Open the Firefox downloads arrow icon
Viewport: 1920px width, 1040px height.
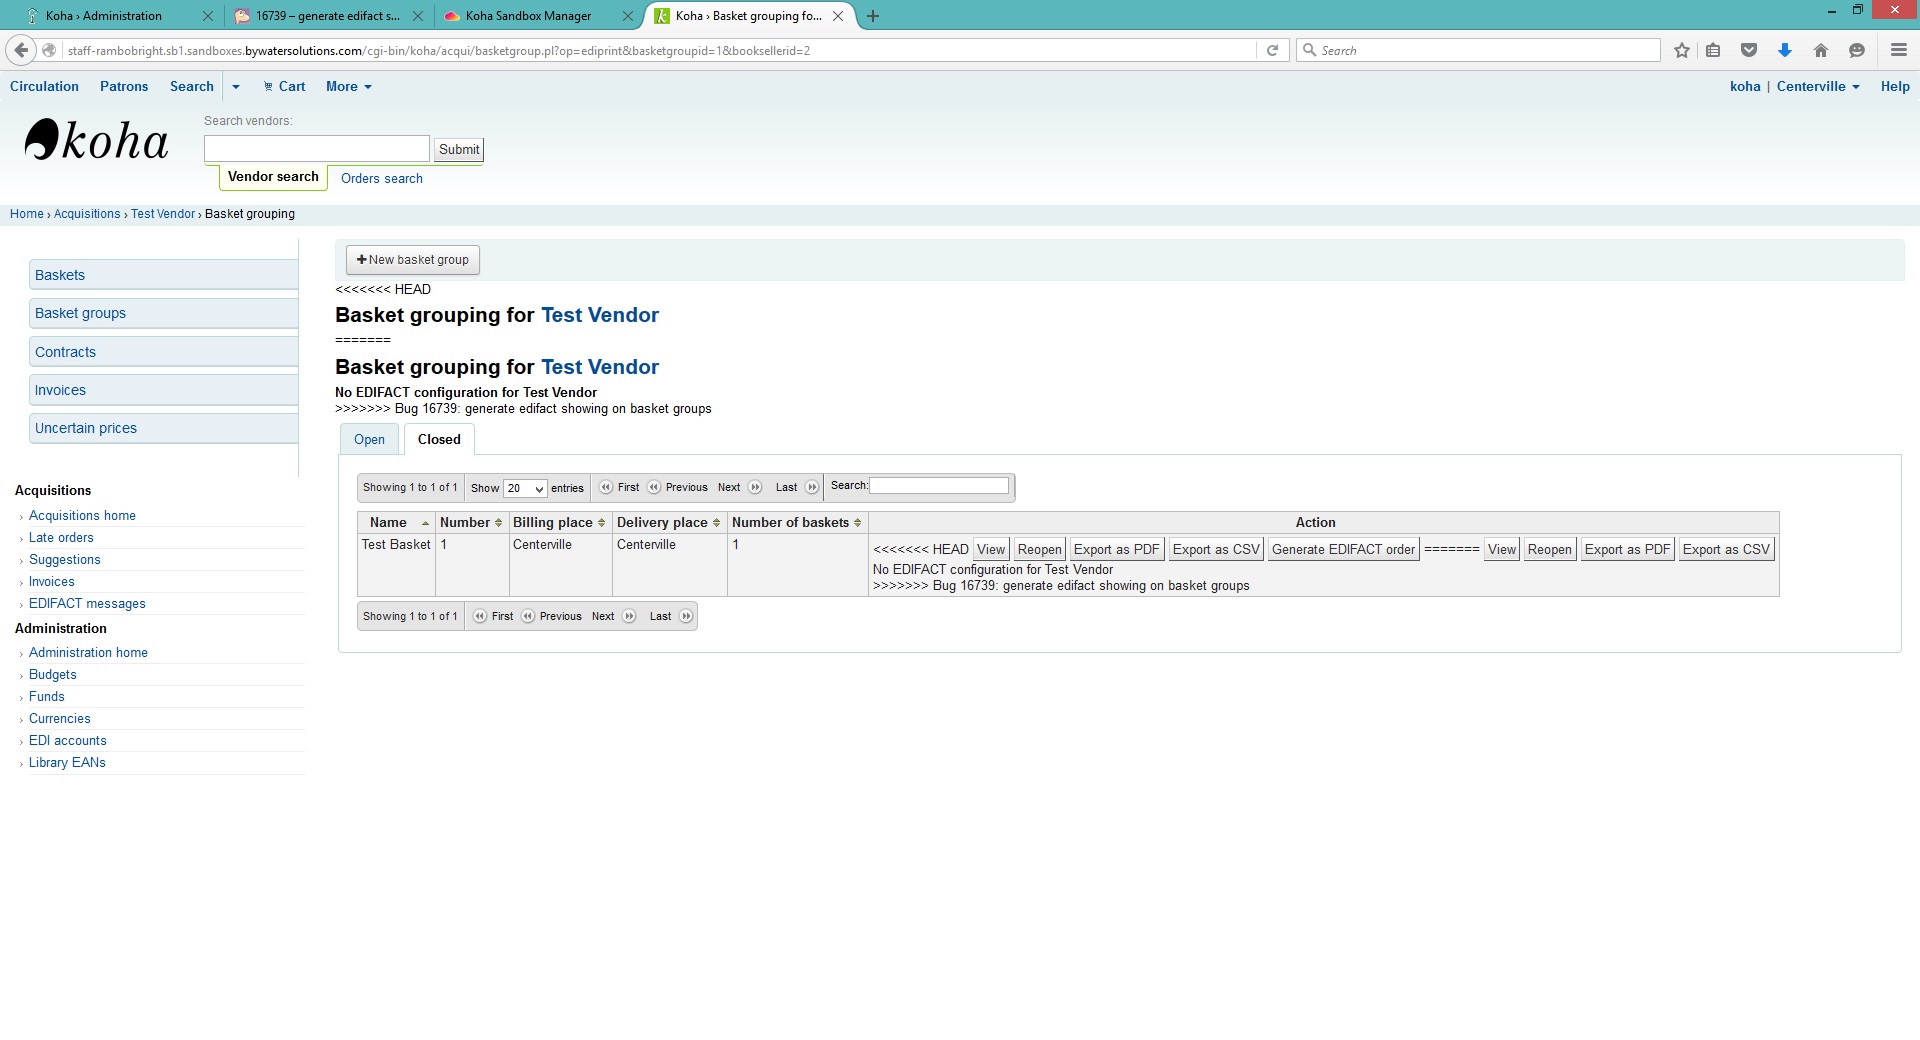1785,50
